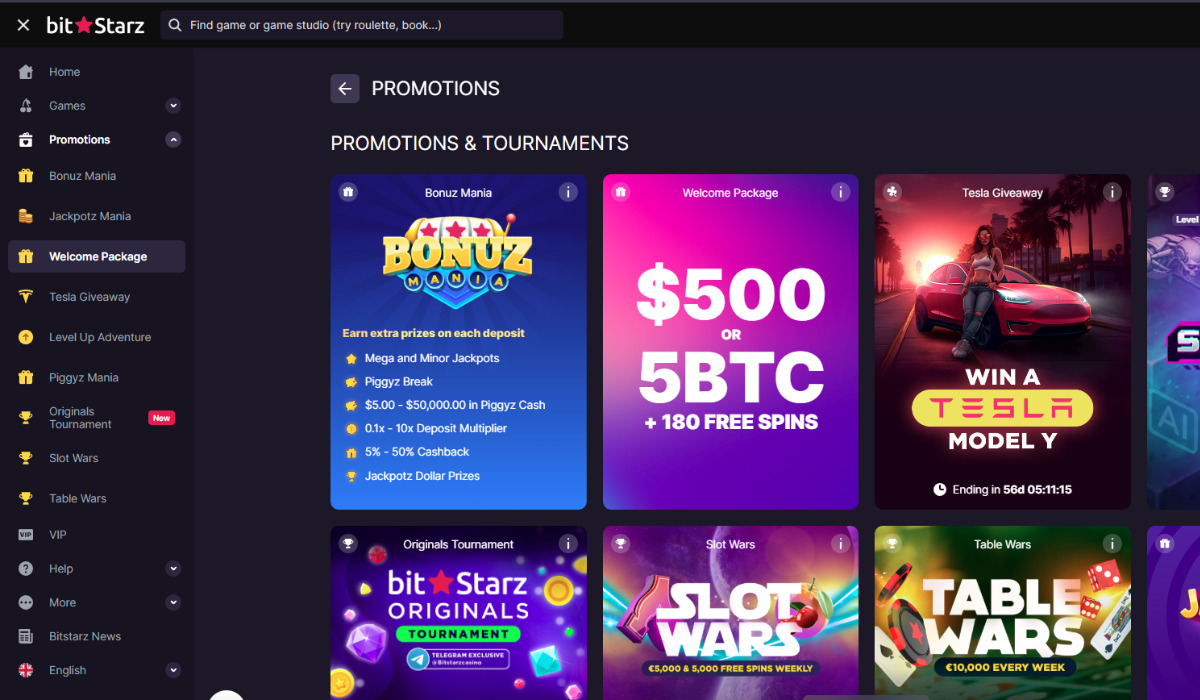
Task: Click the info icon on Welcome Package card
Action: [840, 192]
